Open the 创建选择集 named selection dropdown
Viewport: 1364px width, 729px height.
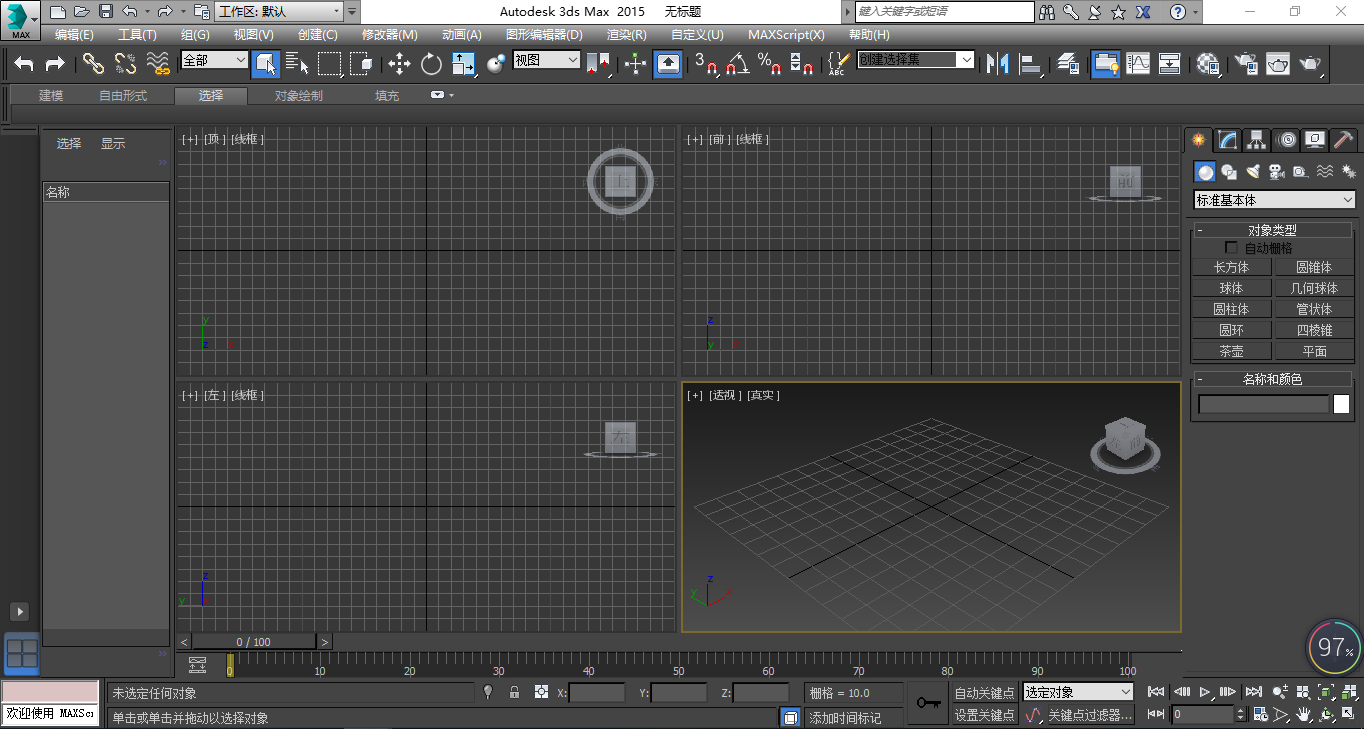tap(915, 60)
